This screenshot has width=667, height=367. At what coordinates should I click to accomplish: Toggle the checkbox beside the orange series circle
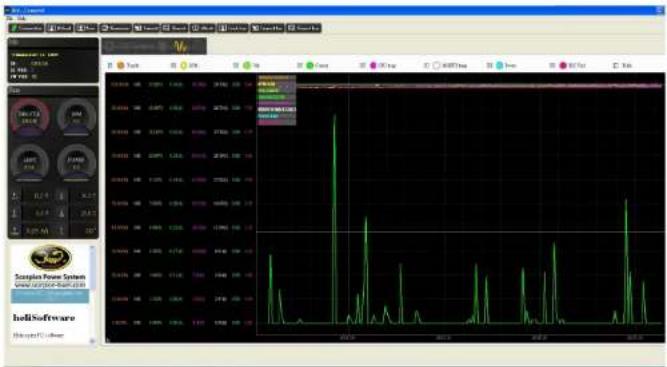coord(110,65)
